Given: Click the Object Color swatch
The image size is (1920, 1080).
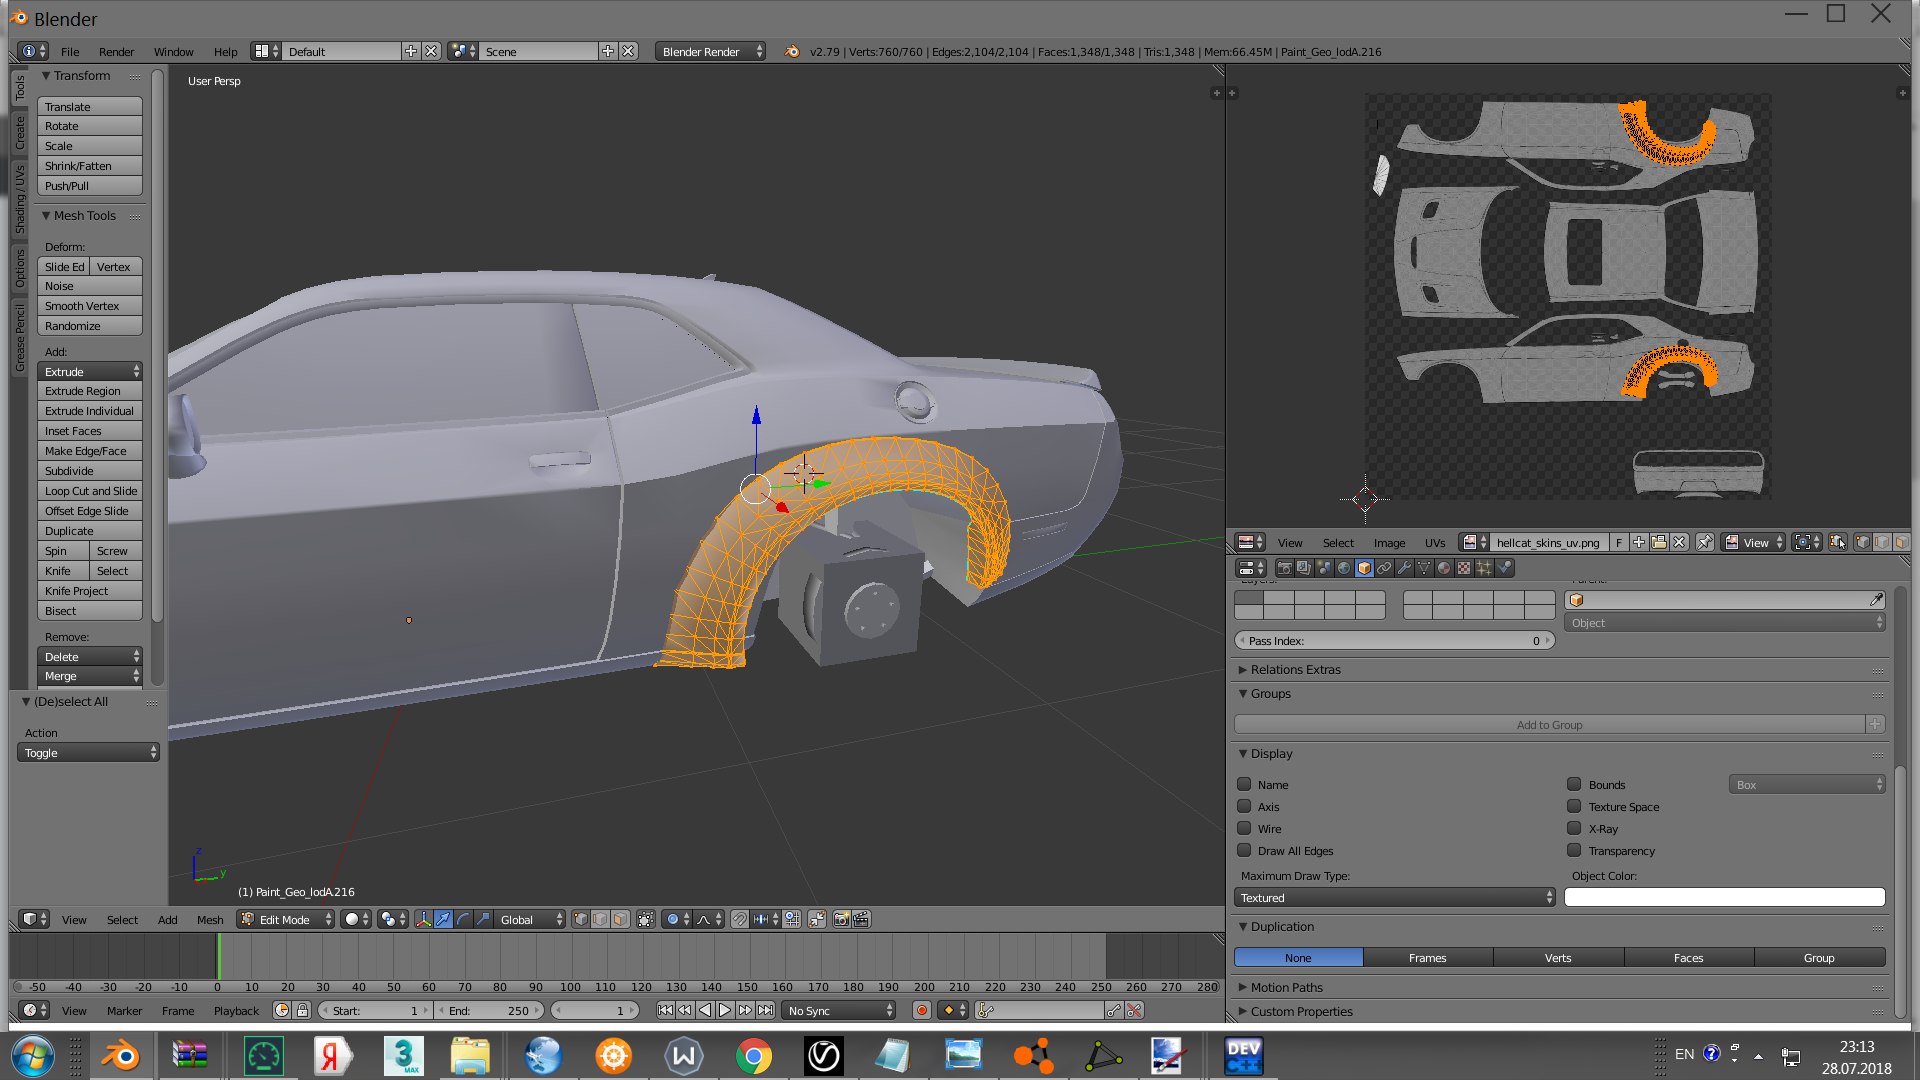Looking at the screenshot, I should [1724, 898].
